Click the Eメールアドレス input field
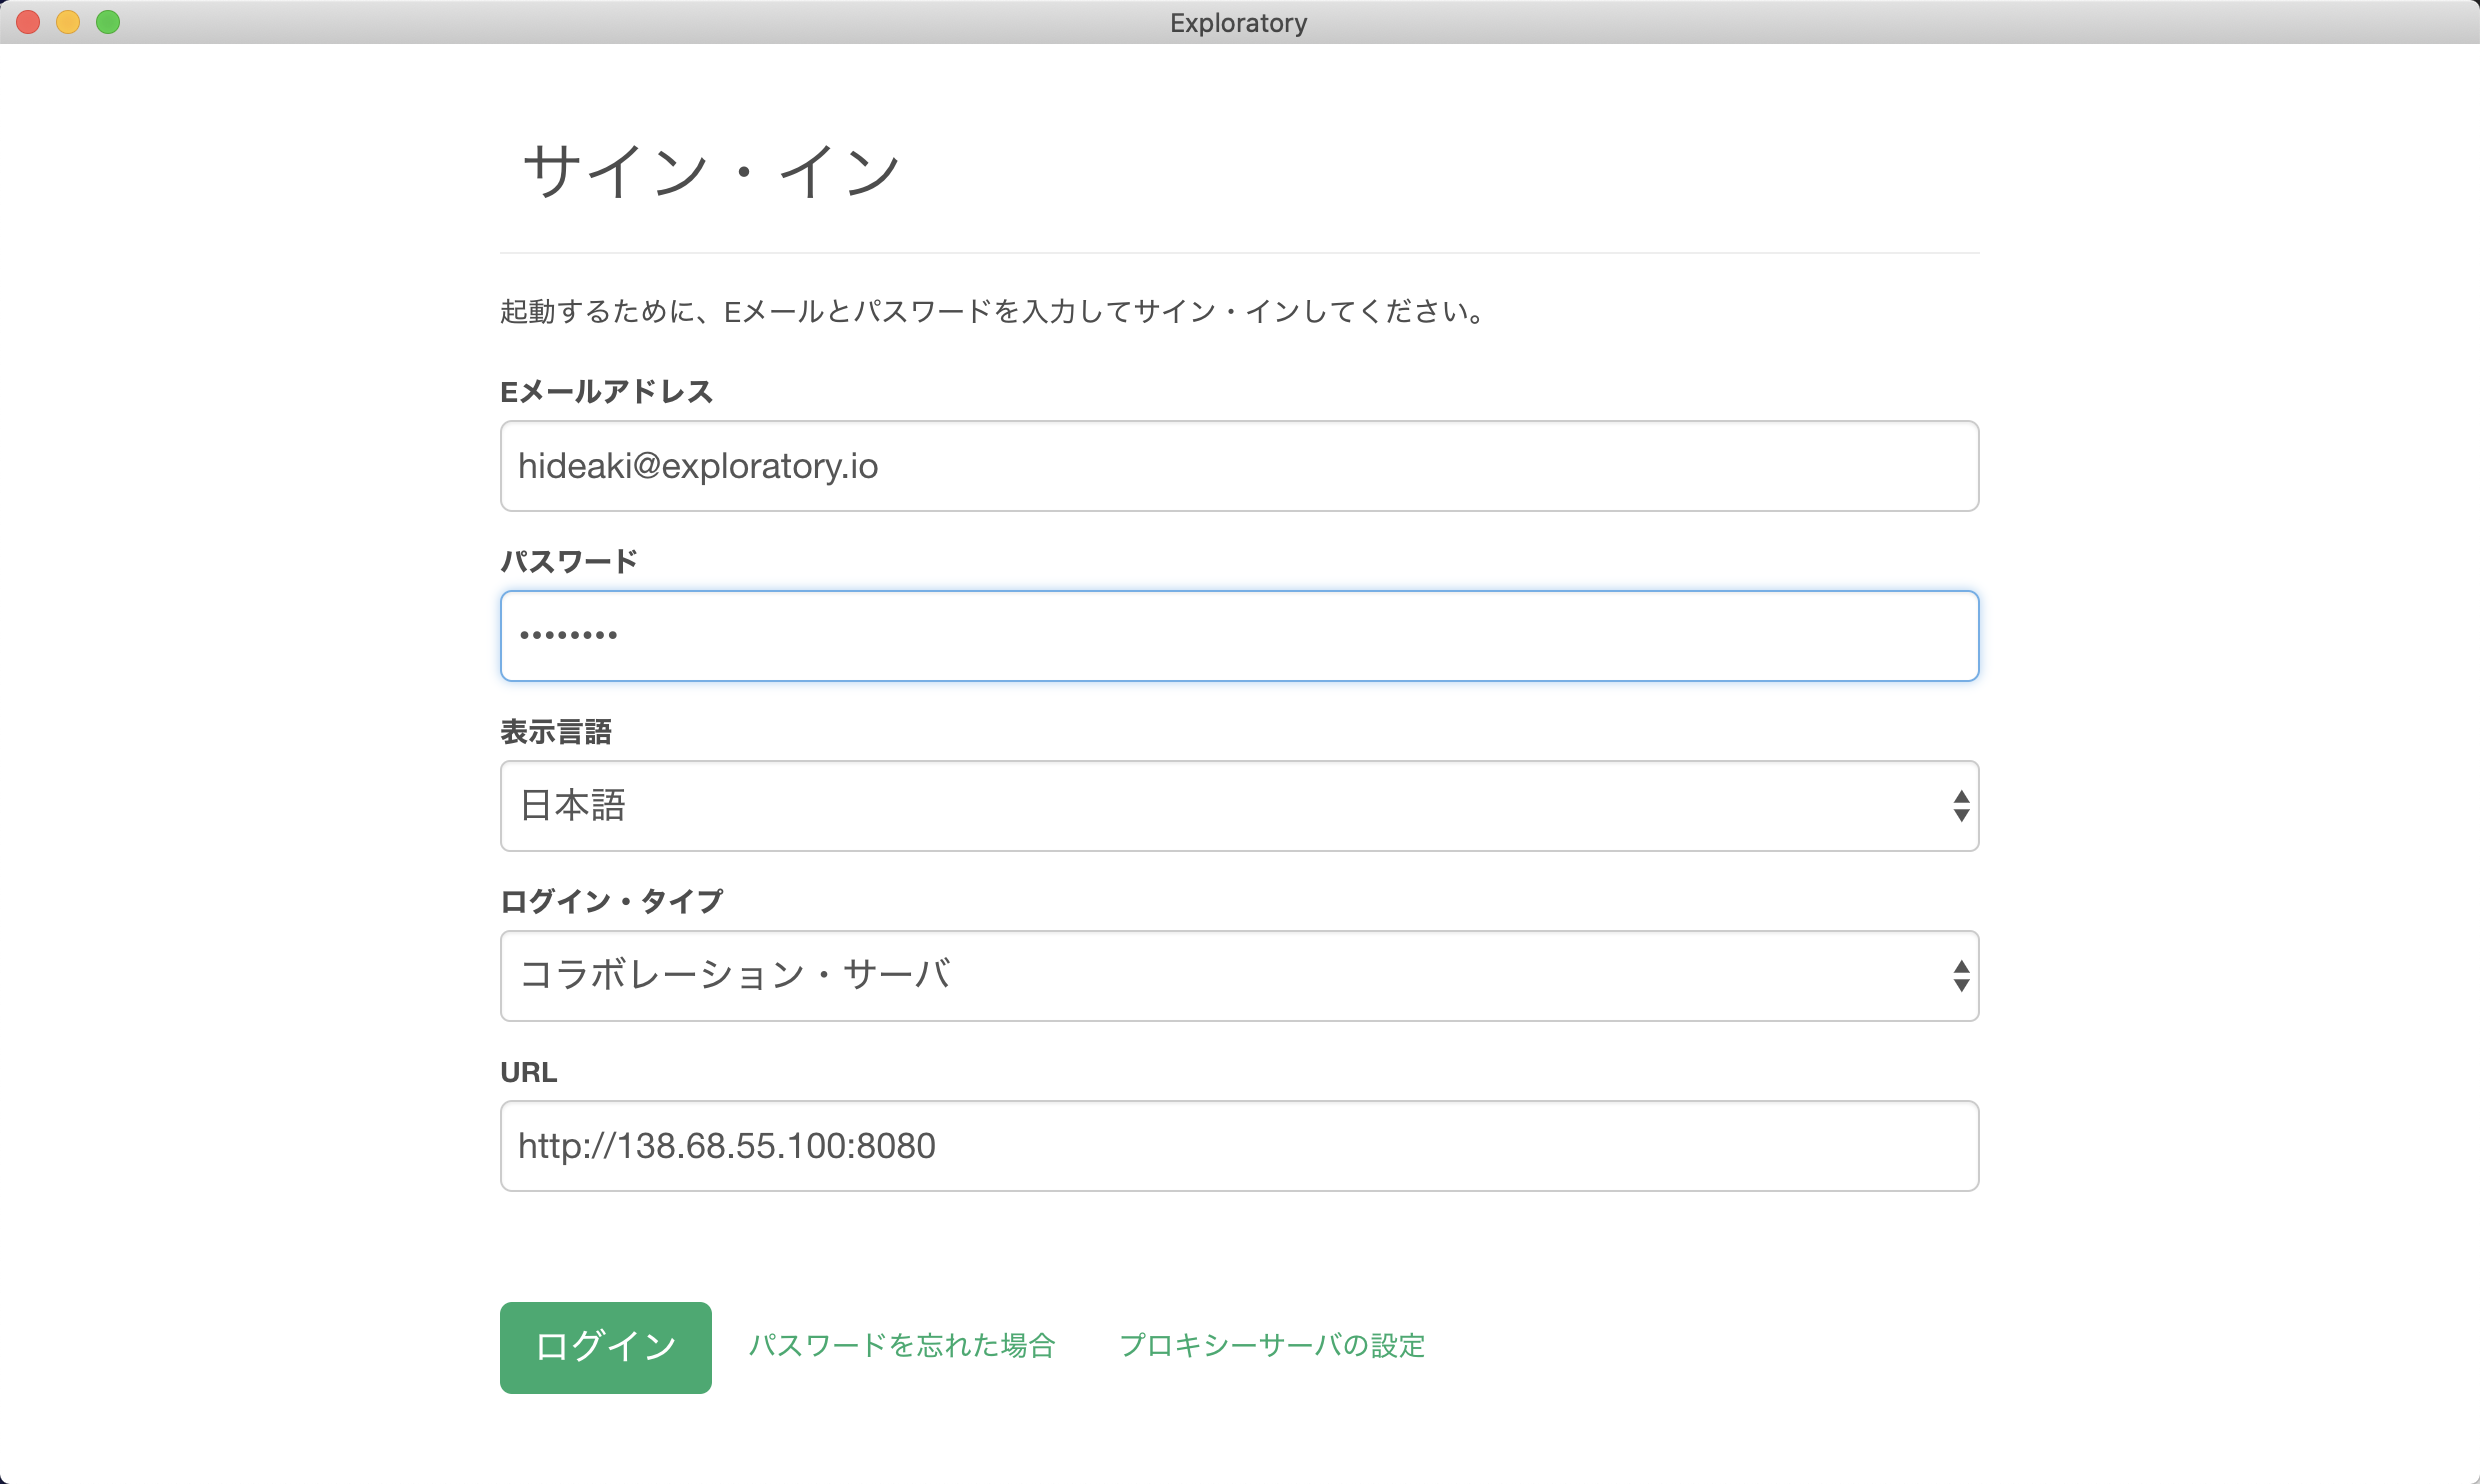Screen dimensions: 2480x1484 (1239, 466)
